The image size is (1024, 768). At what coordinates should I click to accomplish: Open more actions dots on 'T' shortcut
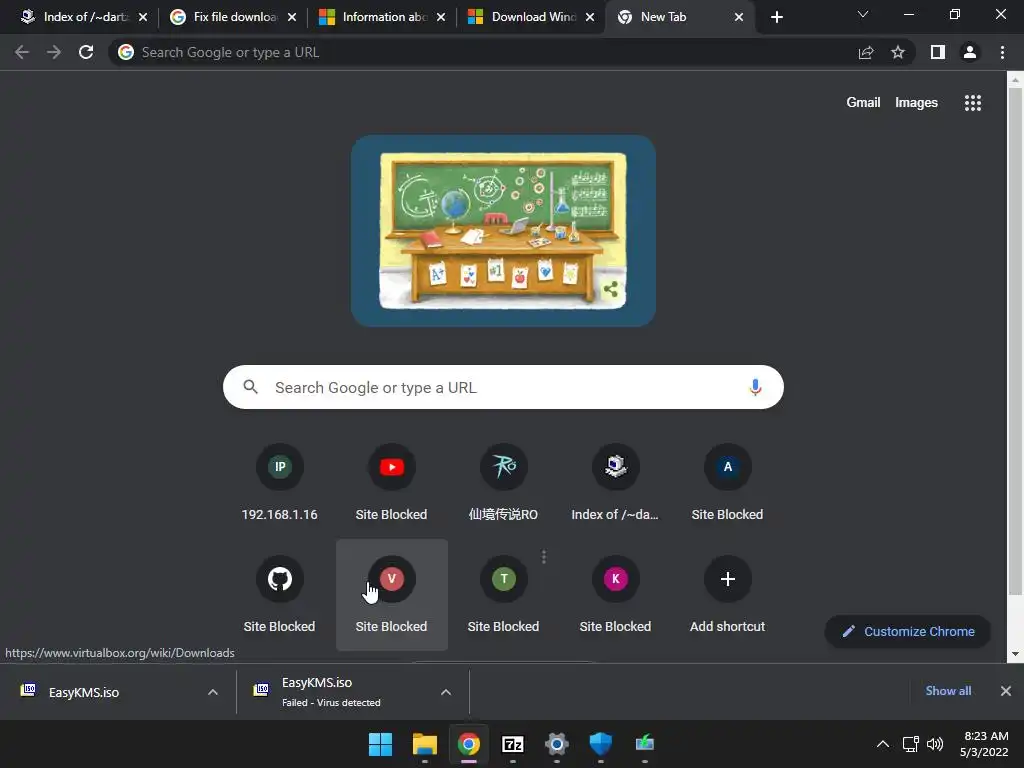[544, 556]
